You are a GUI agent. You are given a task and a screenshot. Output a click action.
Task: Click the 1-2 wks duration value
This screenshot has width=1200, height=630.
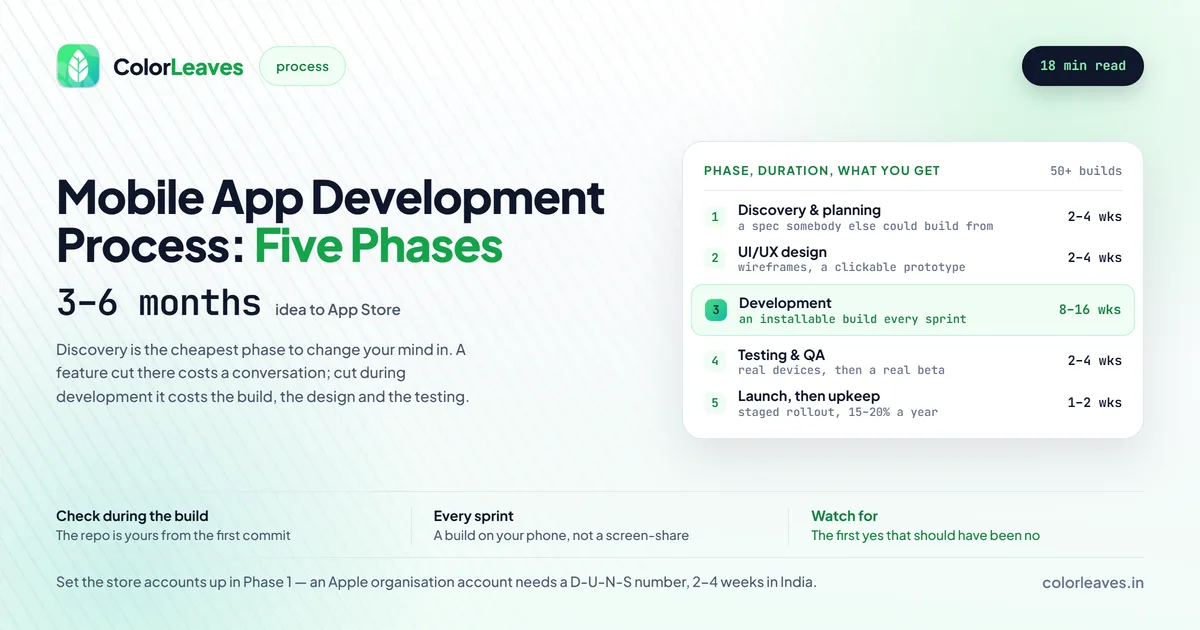point(1094,403)
